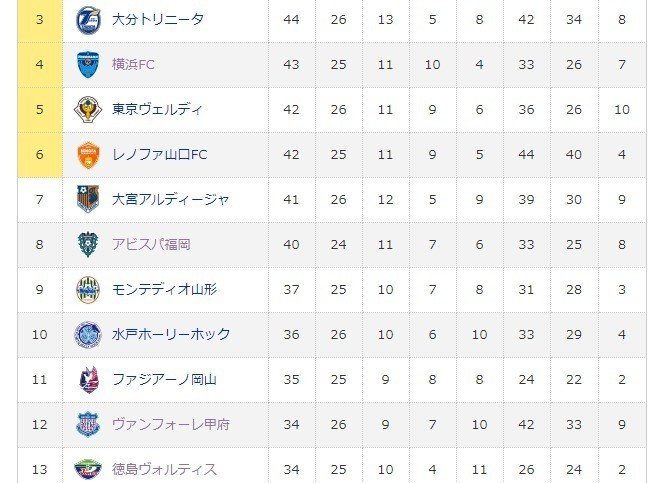Open the アビスパ福岡 team link
Screen dimensions: 655x483
point(151,244)
